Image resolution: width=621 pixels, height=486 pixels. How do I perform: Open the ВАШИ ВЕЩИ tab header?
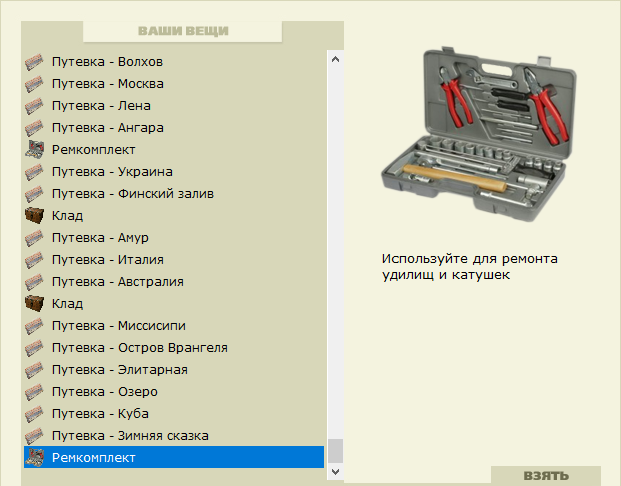click(x=183, y=31)
